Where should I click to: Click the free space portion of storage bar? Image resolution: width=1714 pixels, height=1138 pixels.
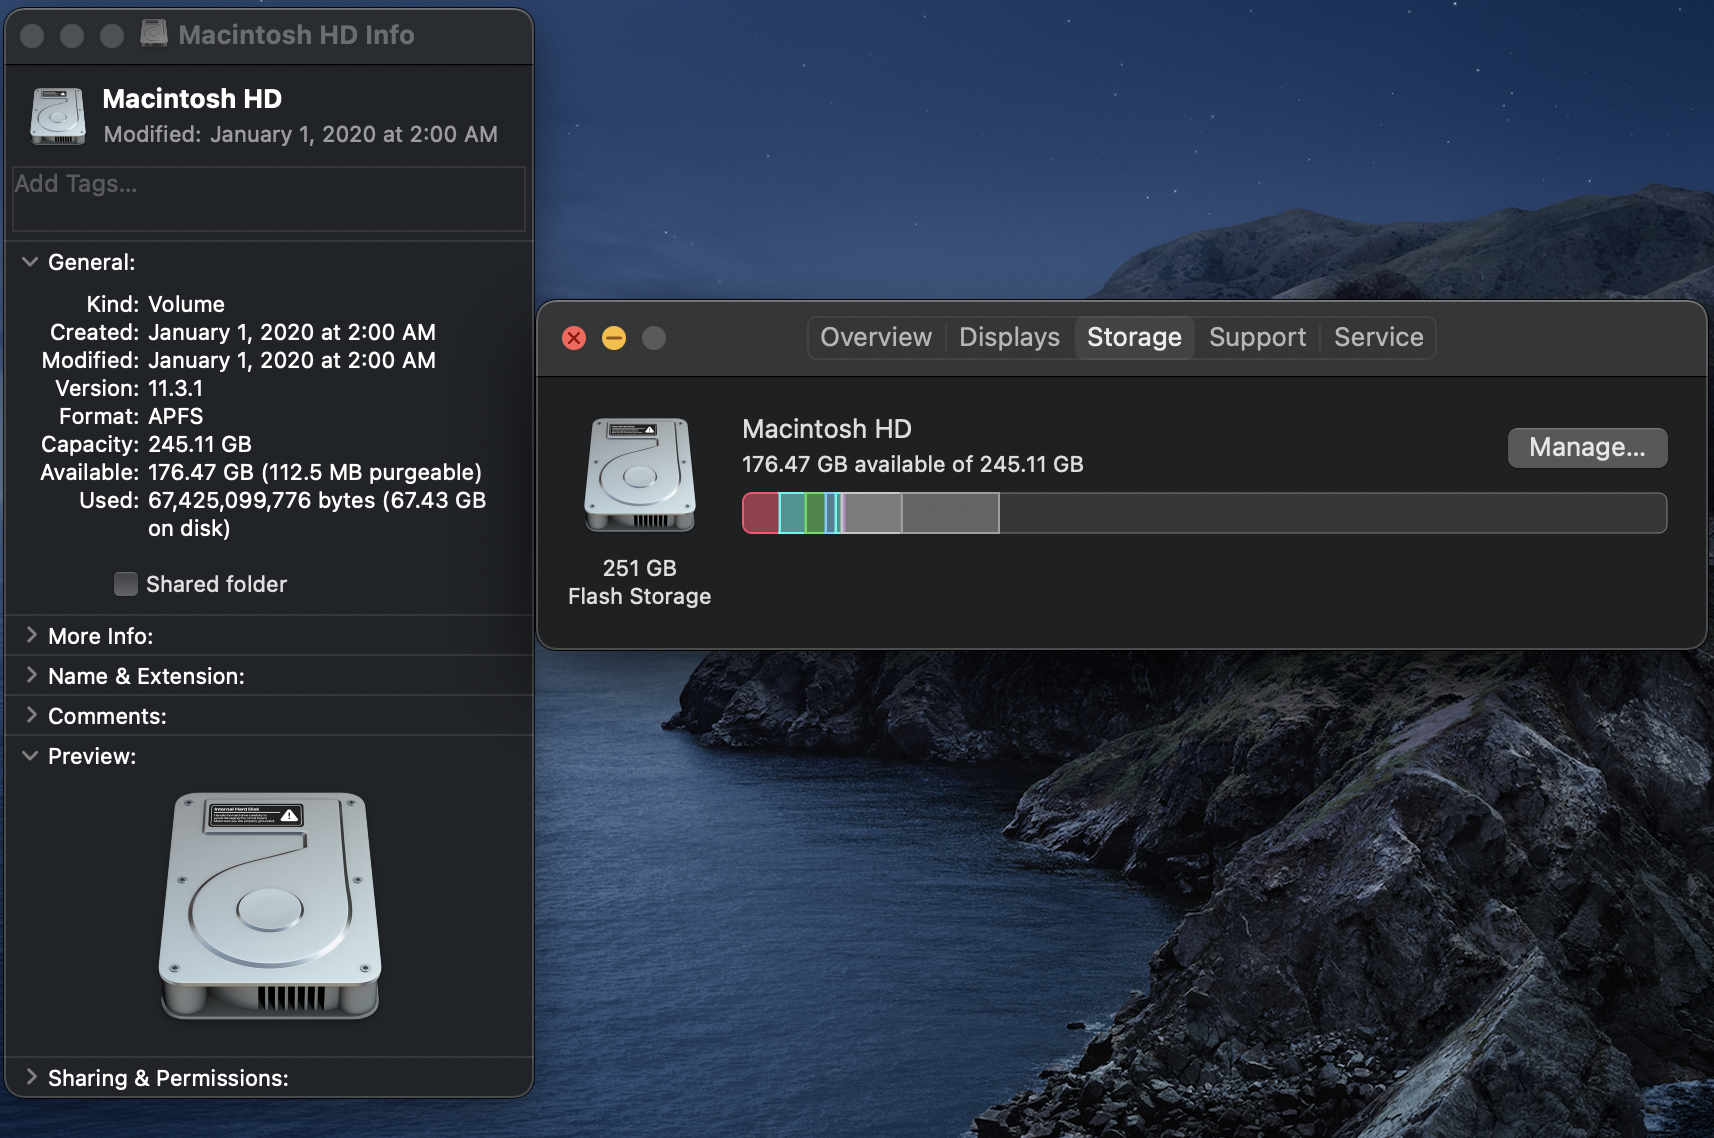point(1333,513)
